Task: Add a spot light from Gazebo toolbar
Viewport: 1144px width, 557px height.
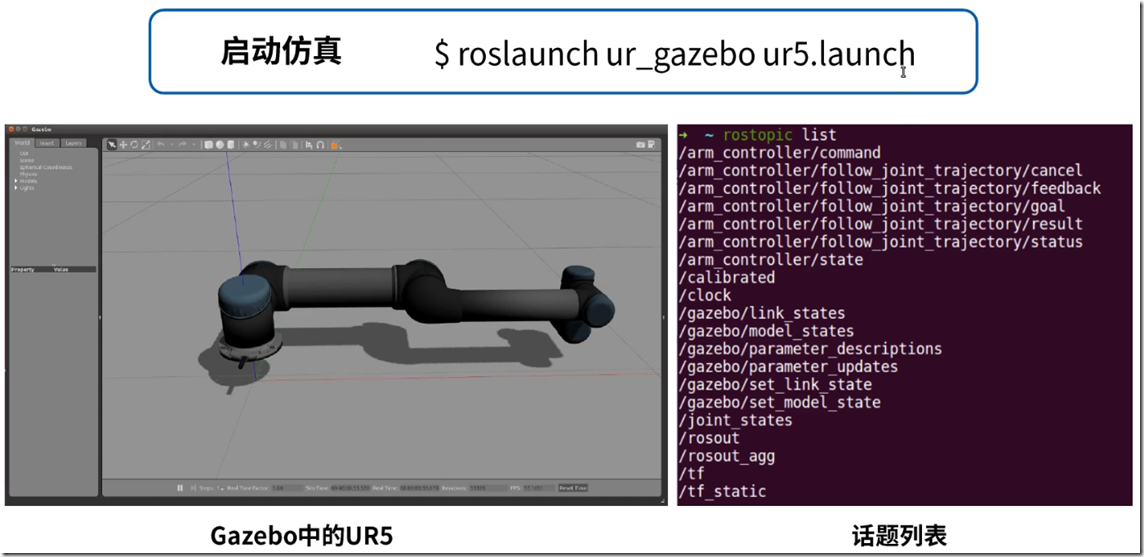Action: tap(256, 145)
